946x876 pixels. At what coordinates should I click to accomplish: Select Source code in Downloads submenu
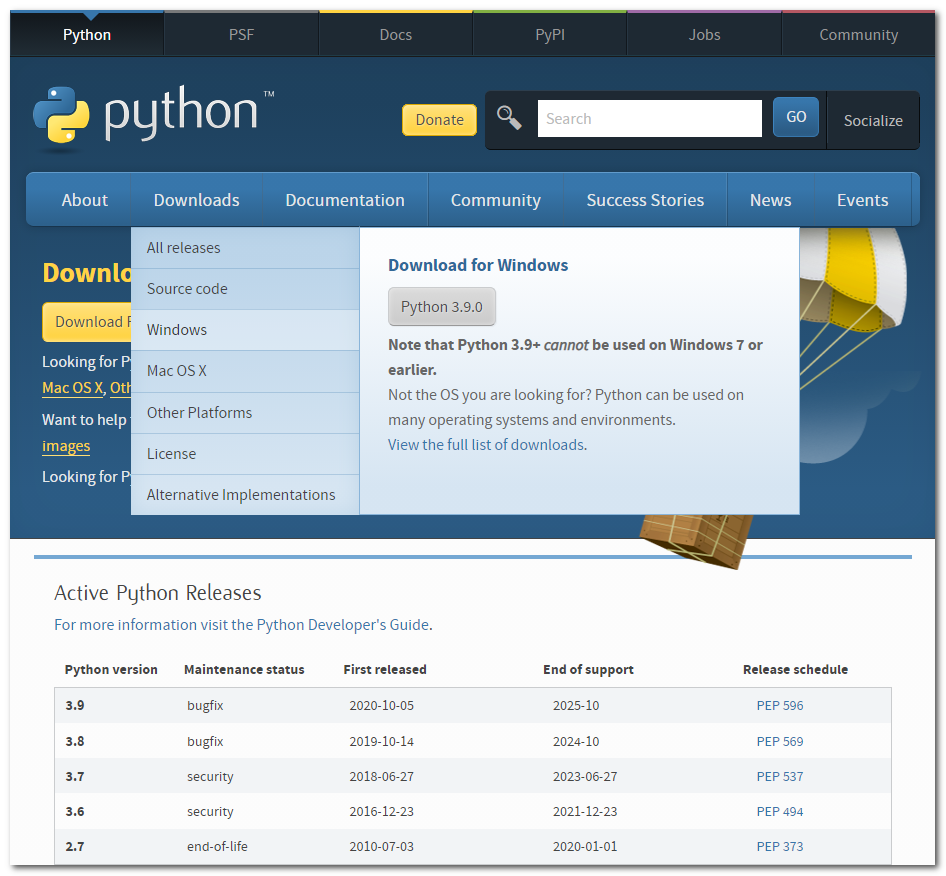click(x=245, y=289)
